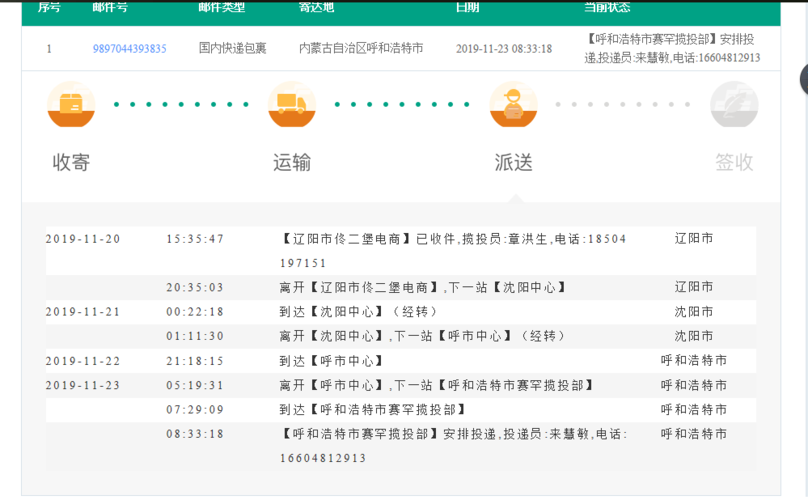Click 到达【沈阳中心】（经转） record
Image resolution: width=808 pixels, height=500 pixels.
(x=359, y=312)
